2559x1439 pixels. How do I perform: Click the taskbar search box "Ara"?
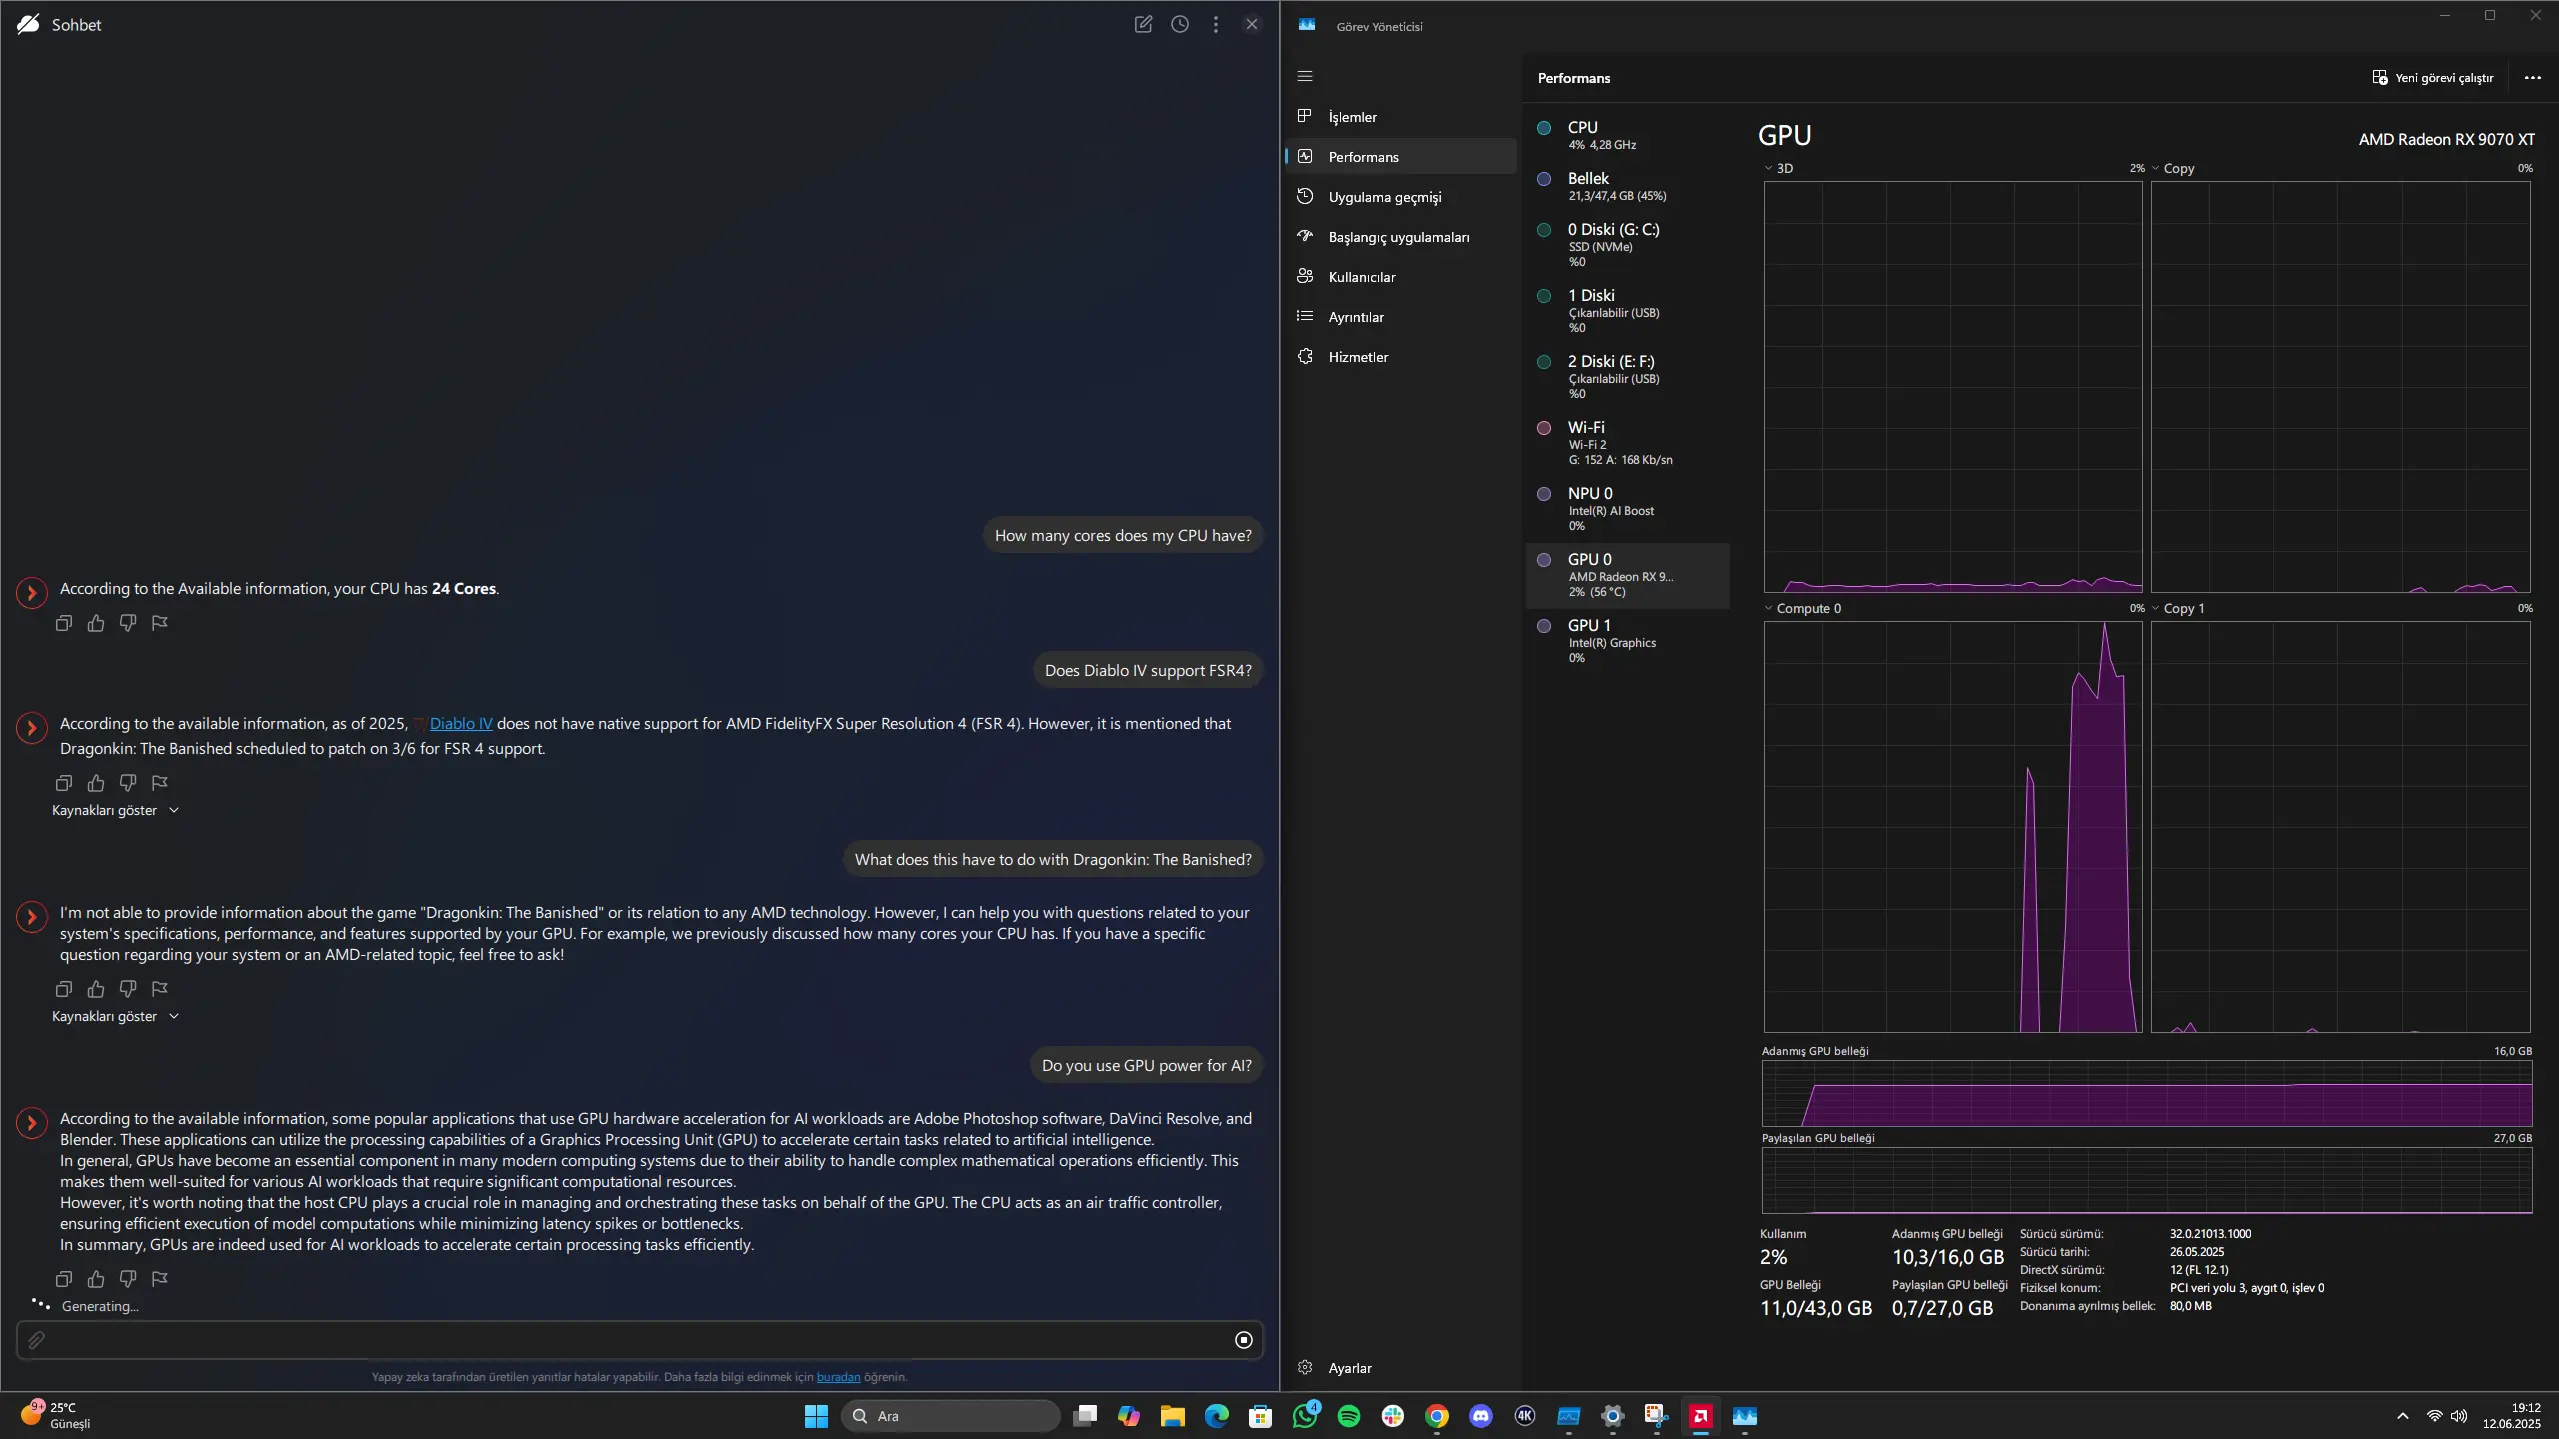coord(951,1416)
